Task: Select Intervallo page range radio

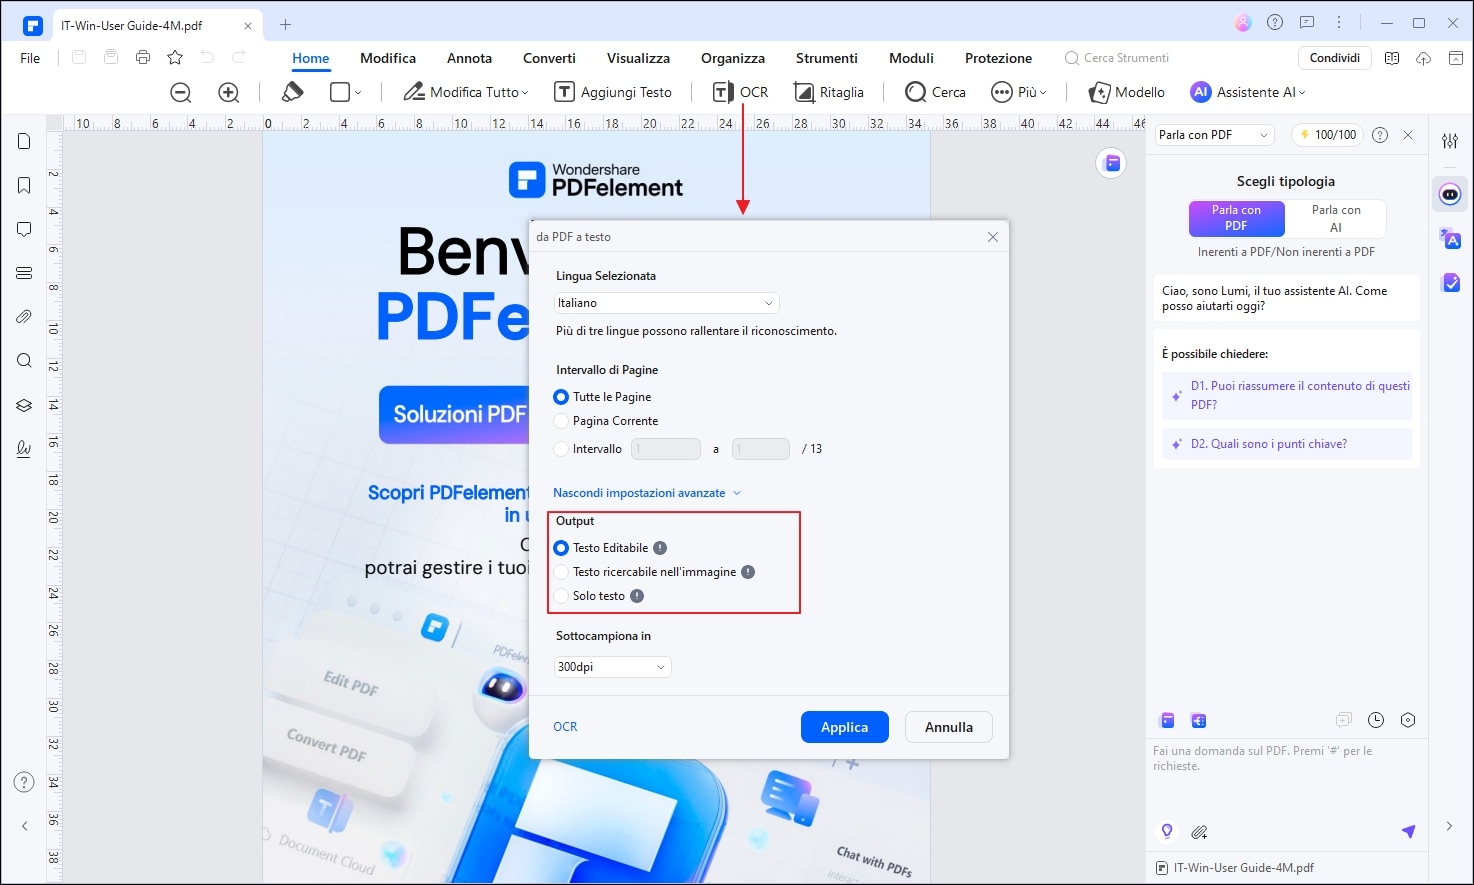Action: (561, 449)
